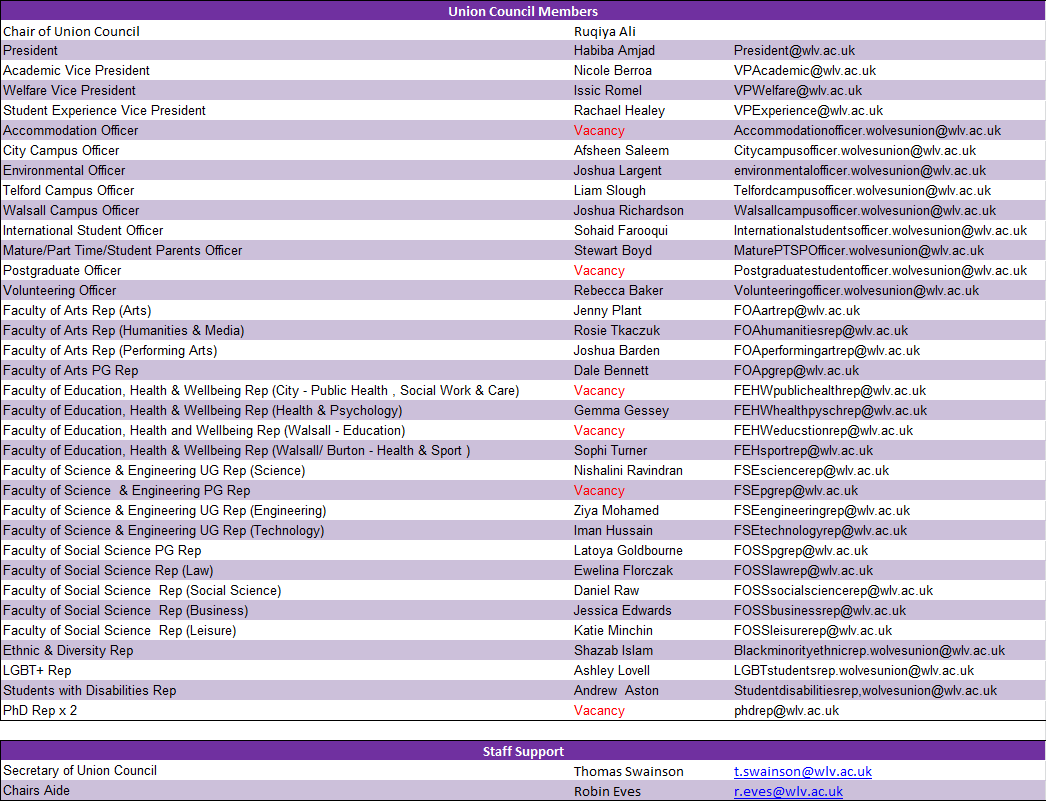Select the Chairs Aide cell

[x=36, y=791]
